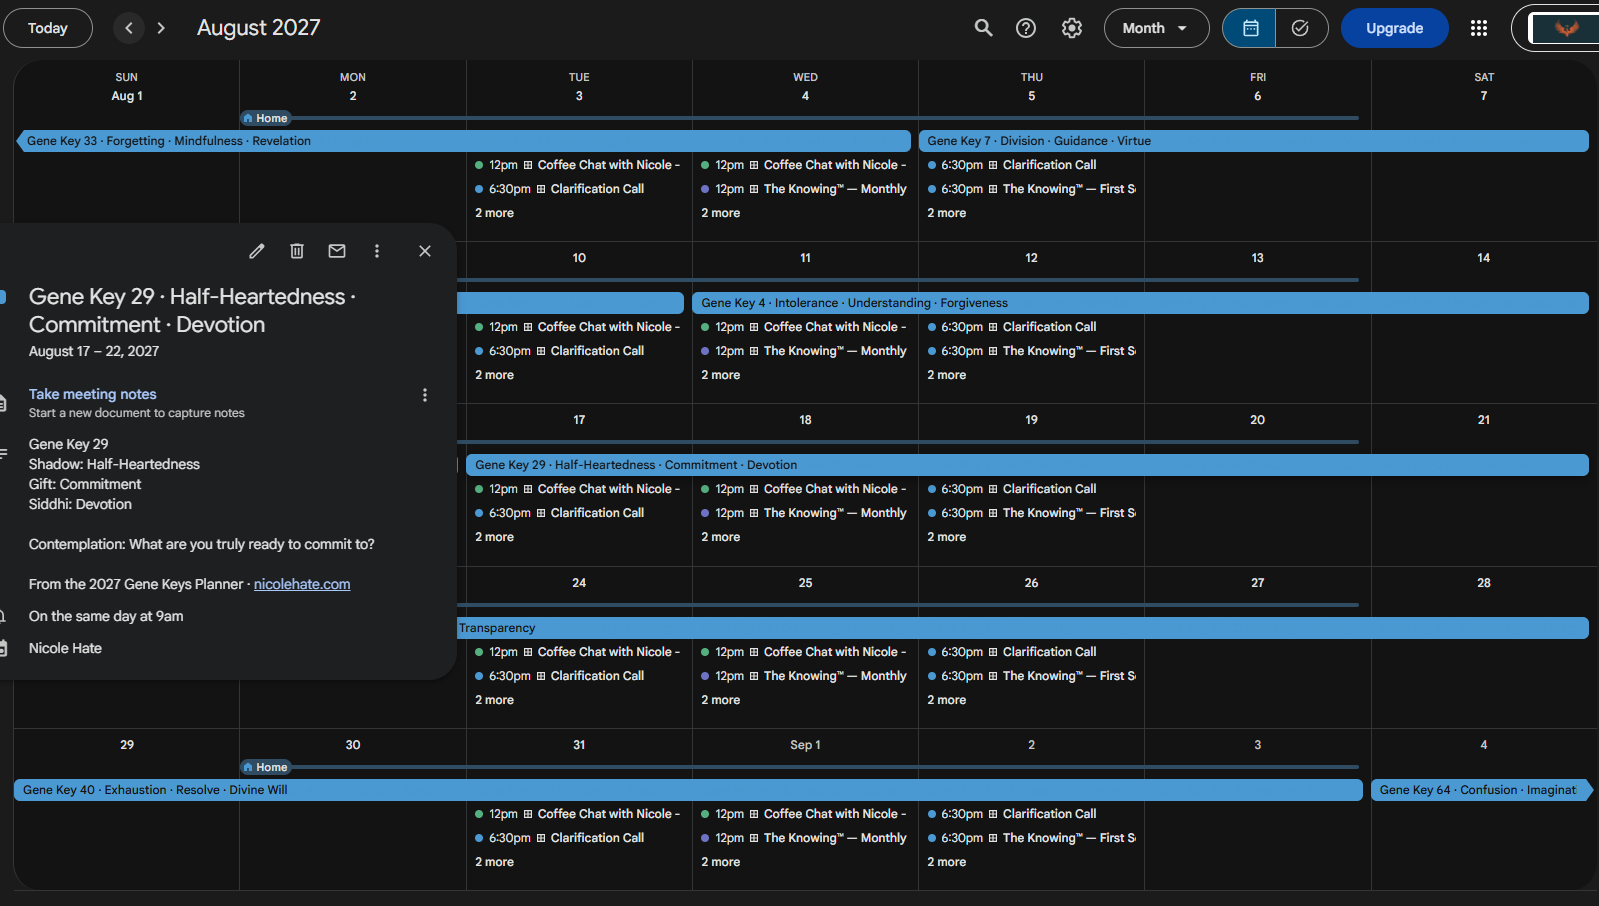Image resolution: width=1599 pixels, height=906 pixels.
Task: Switch to Tasks view toggle
Action: click(x=1301, y=28)
